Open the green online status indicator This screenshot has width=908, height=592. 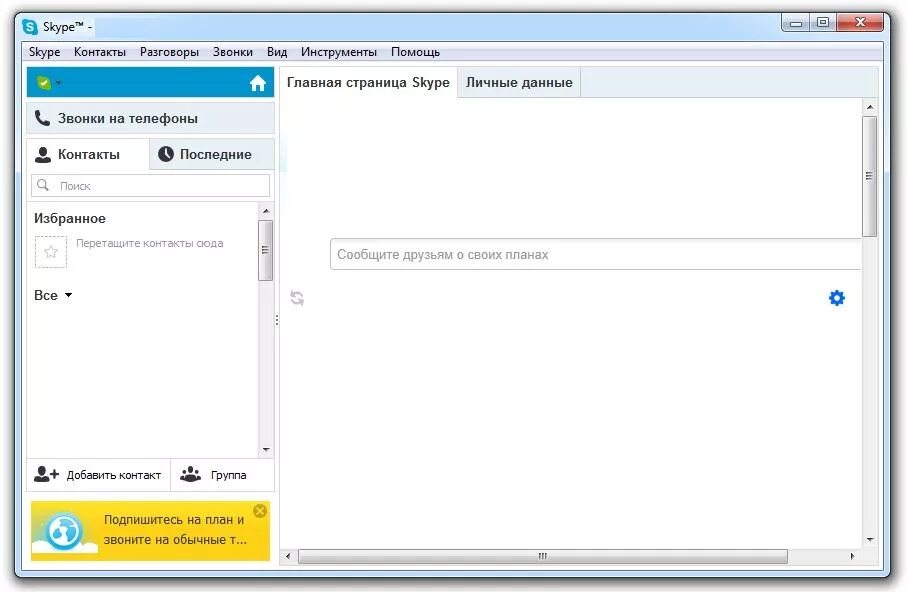point(43,83)
